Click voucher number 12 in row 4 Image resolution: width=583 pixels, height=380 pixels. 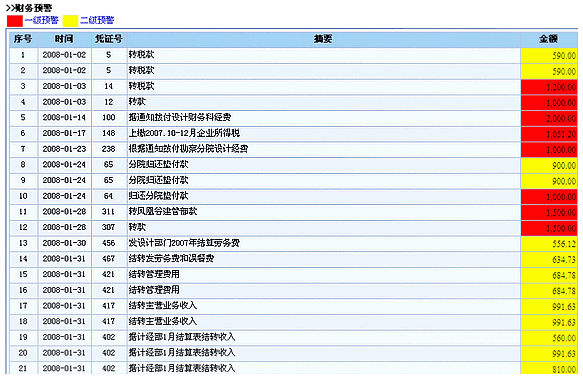[x=109, y=102]
